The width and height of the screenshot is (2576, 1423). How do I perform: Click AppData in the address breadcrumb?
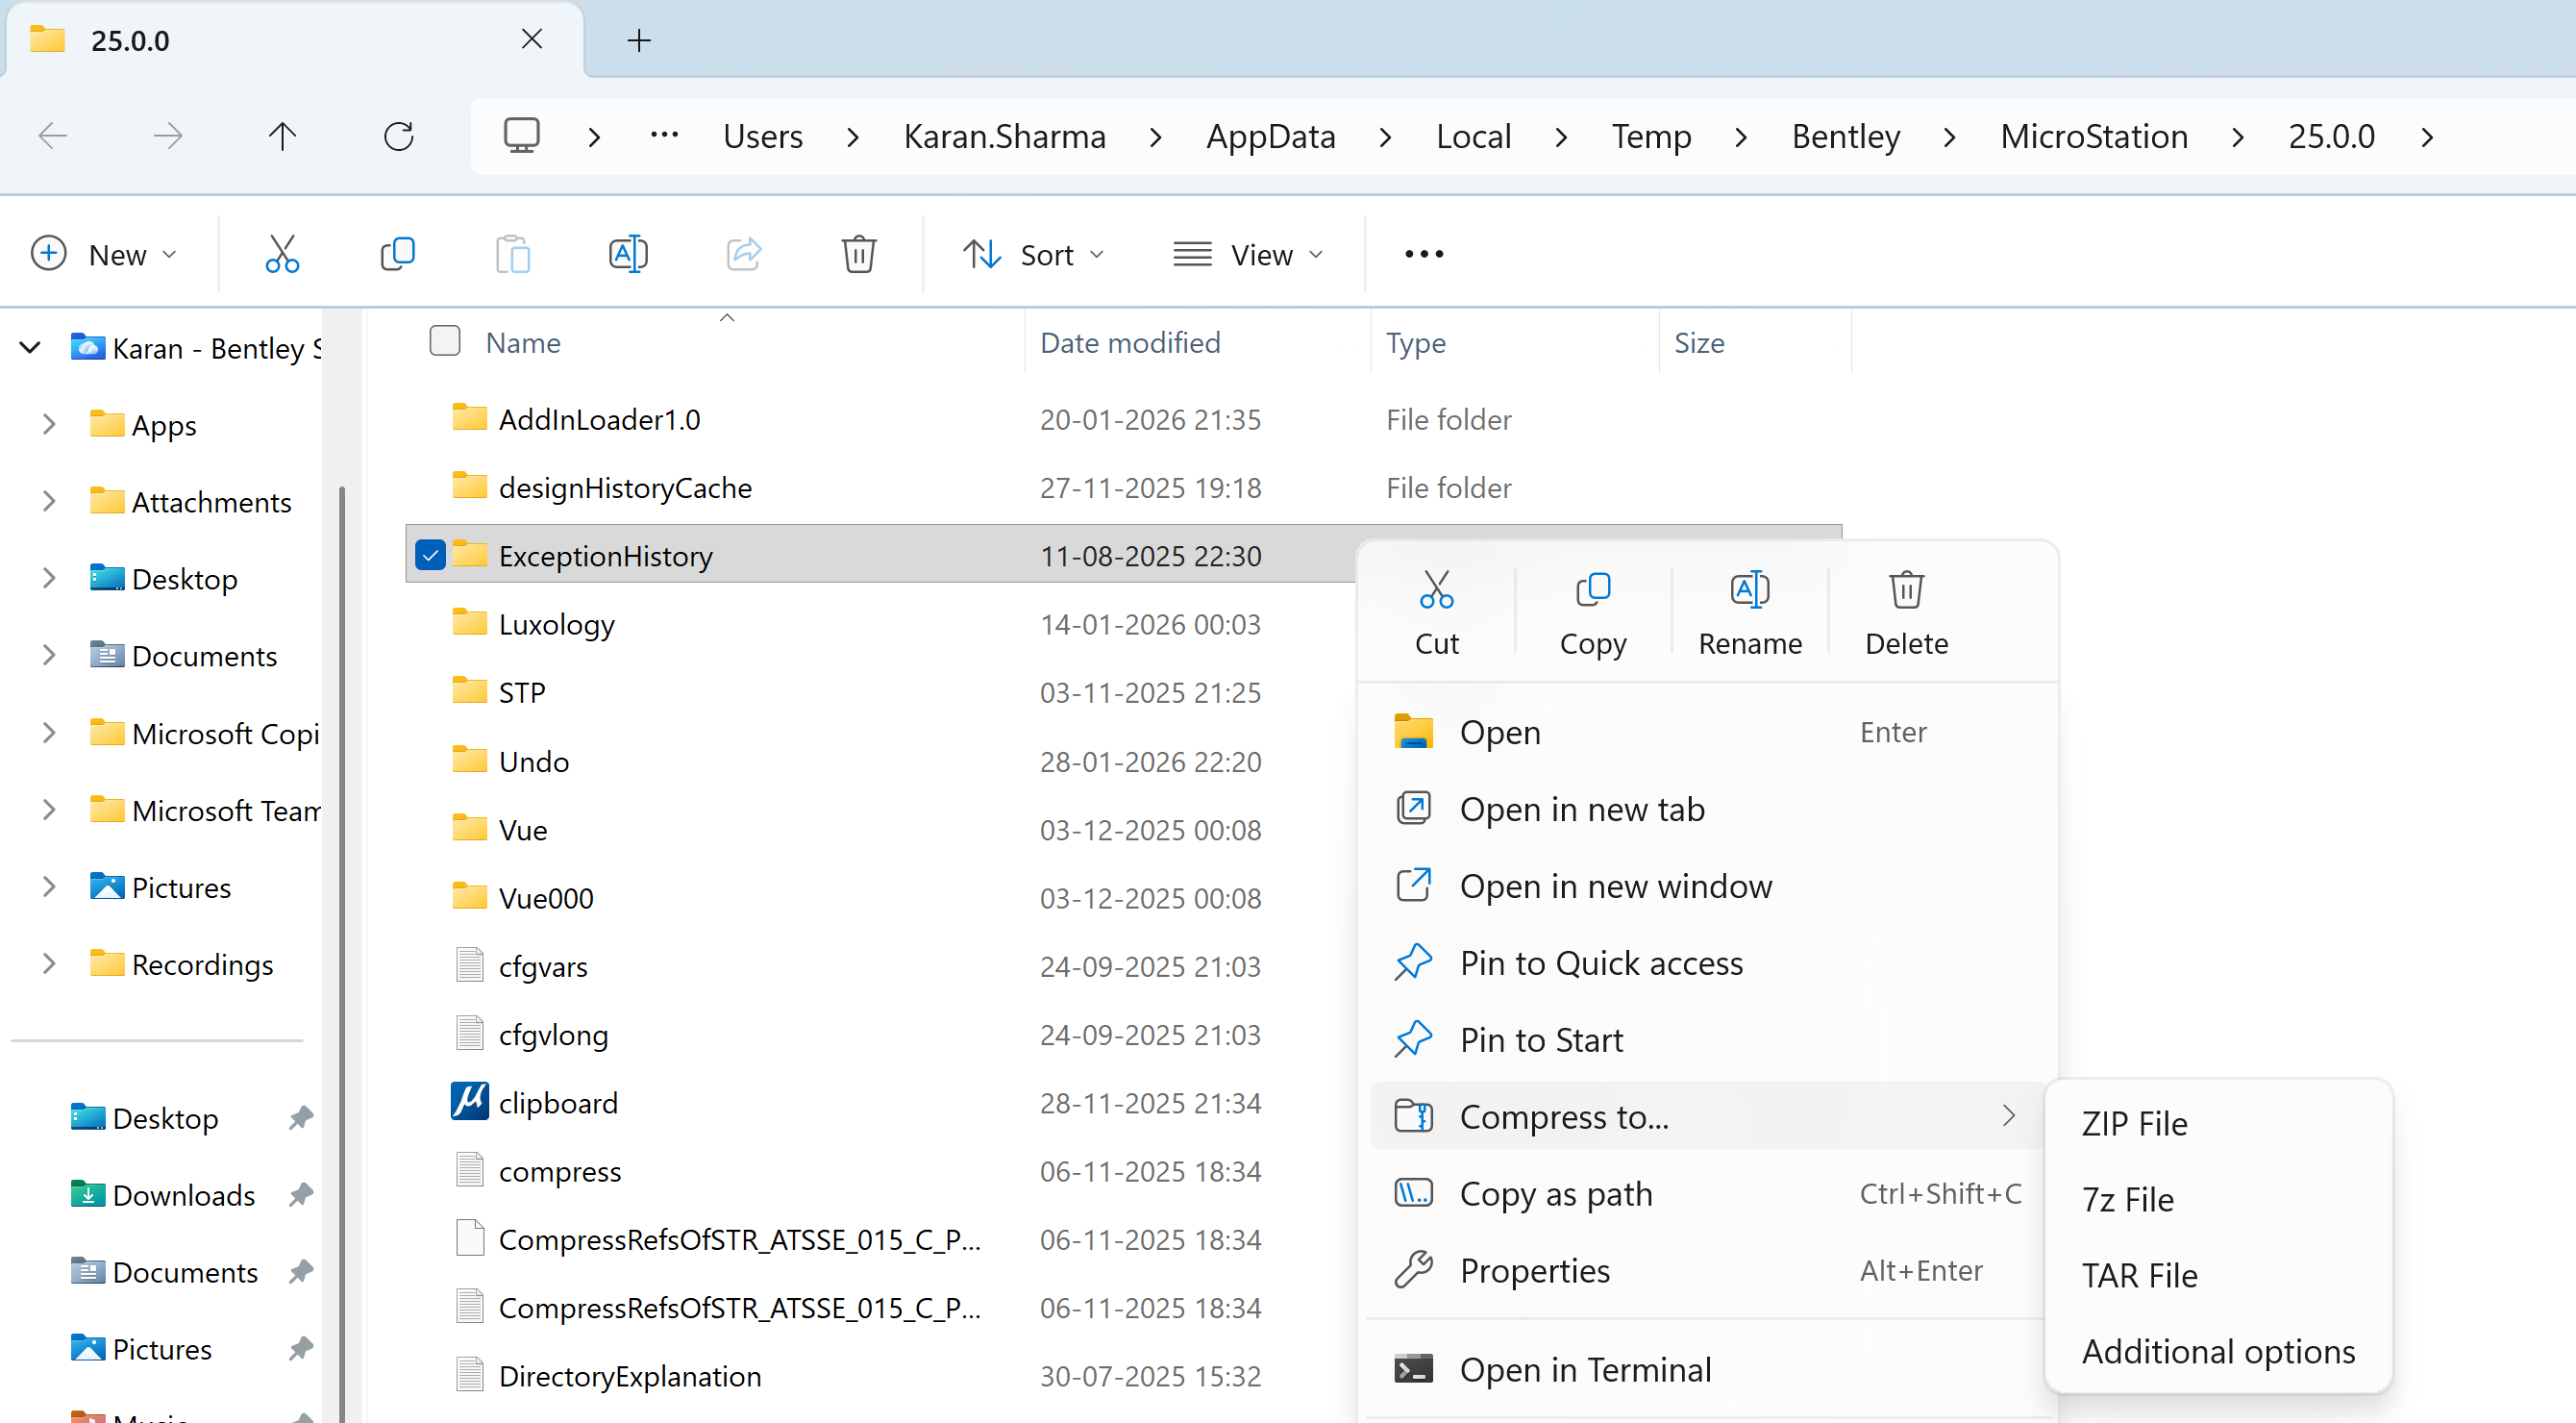[x=1270, y=136]
